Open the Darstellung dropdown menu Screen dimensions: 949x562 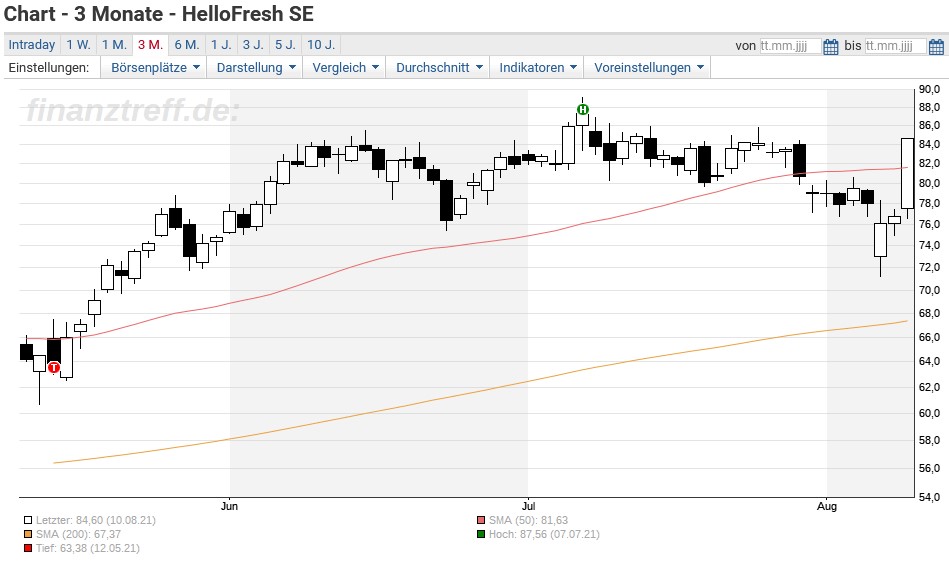[256, 68]
